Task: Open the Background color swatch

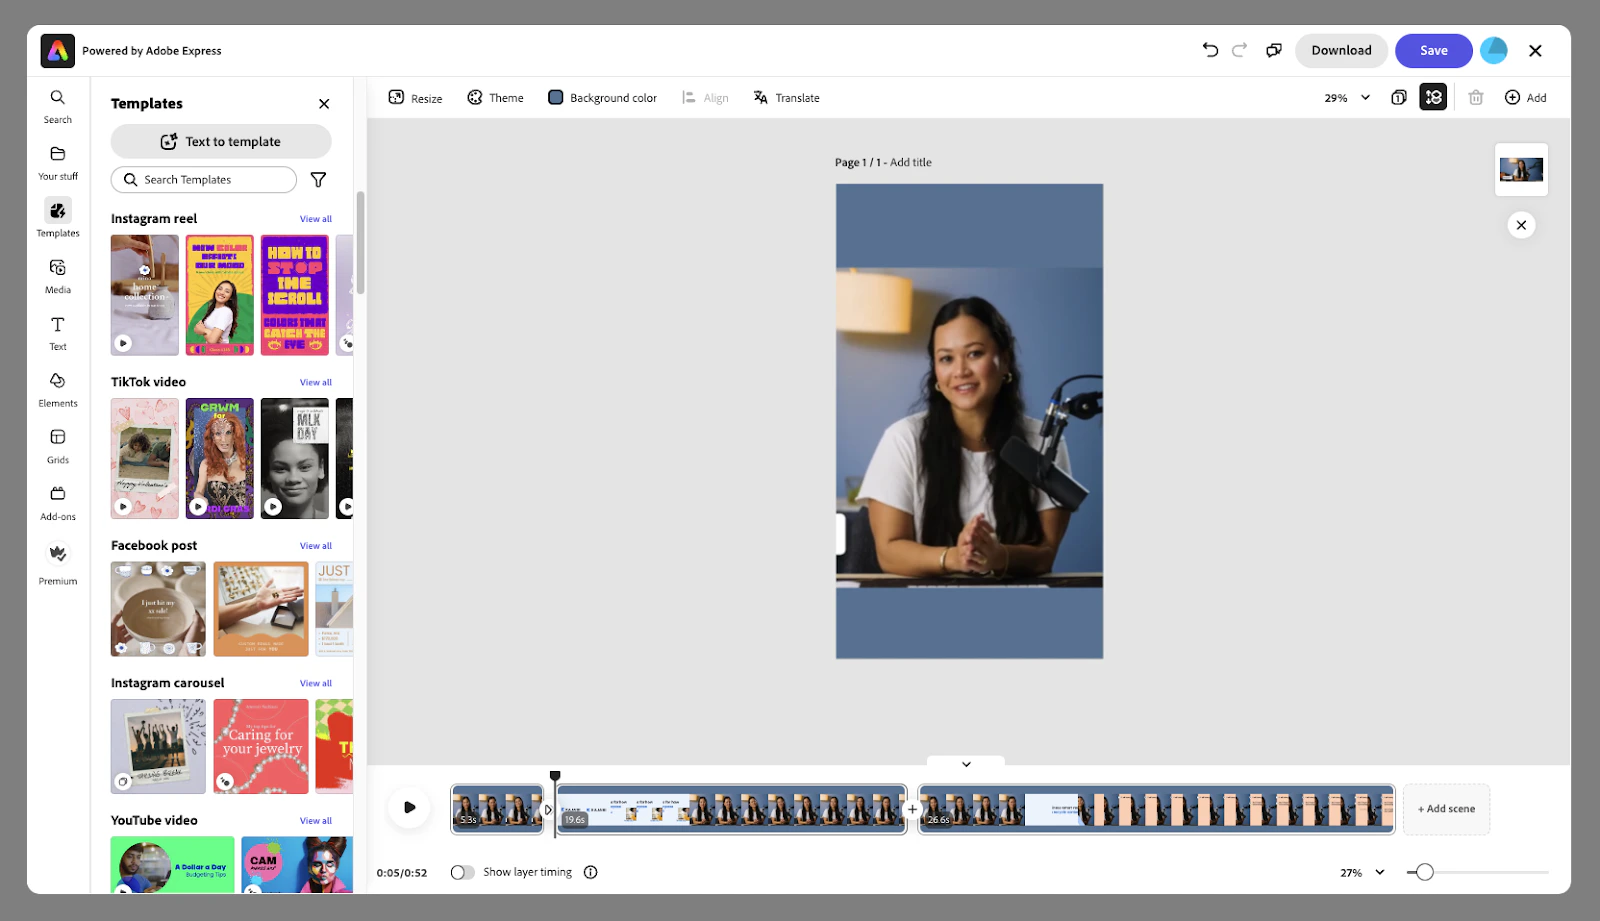Action: (555, 97)
